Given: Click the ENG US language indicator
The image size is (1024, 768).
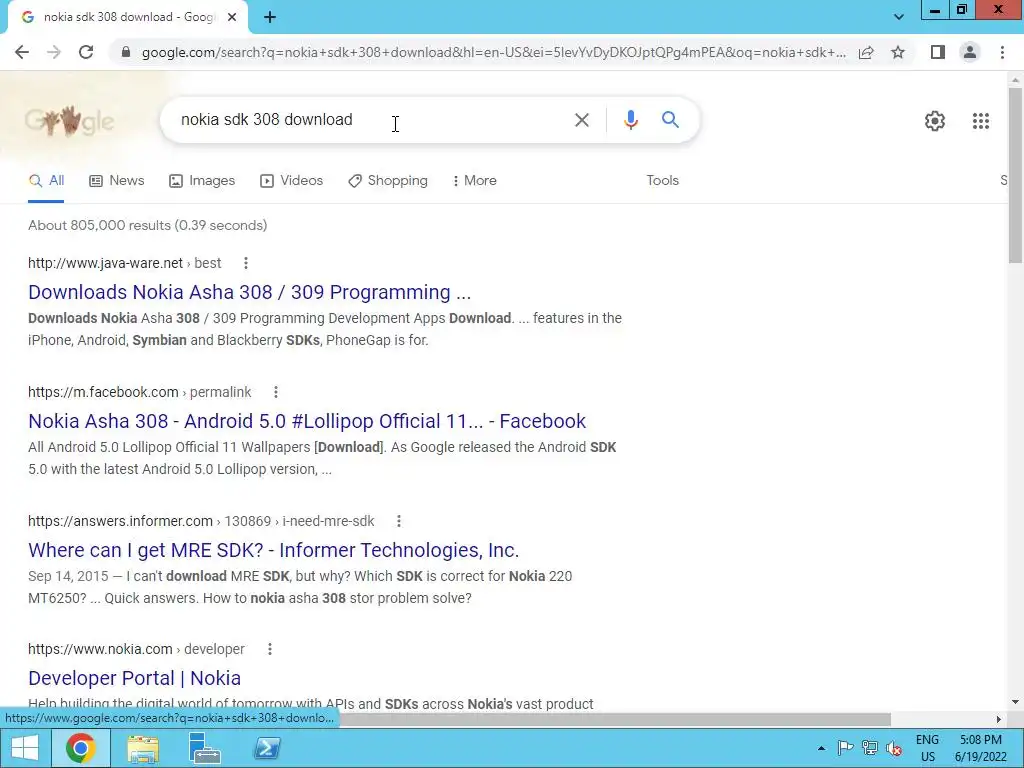Looking at the screenshot, I should pyautogui.click(x=927, y=748).
